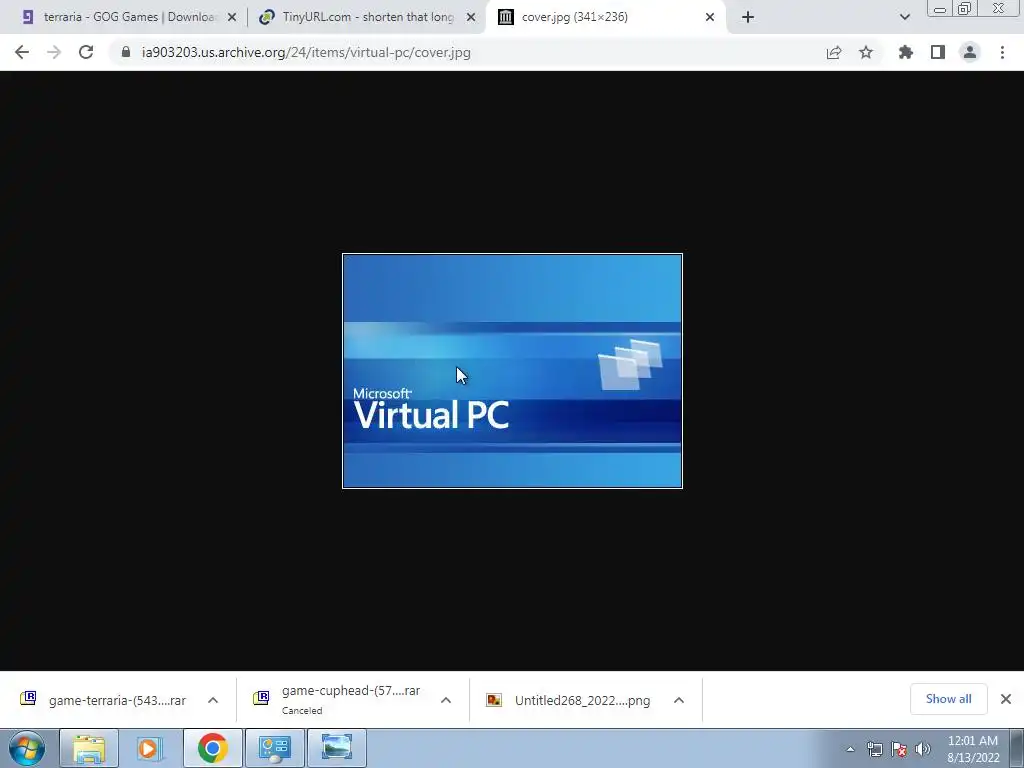
Task: Close the cover.jpg tab
Action: [710, 17]
